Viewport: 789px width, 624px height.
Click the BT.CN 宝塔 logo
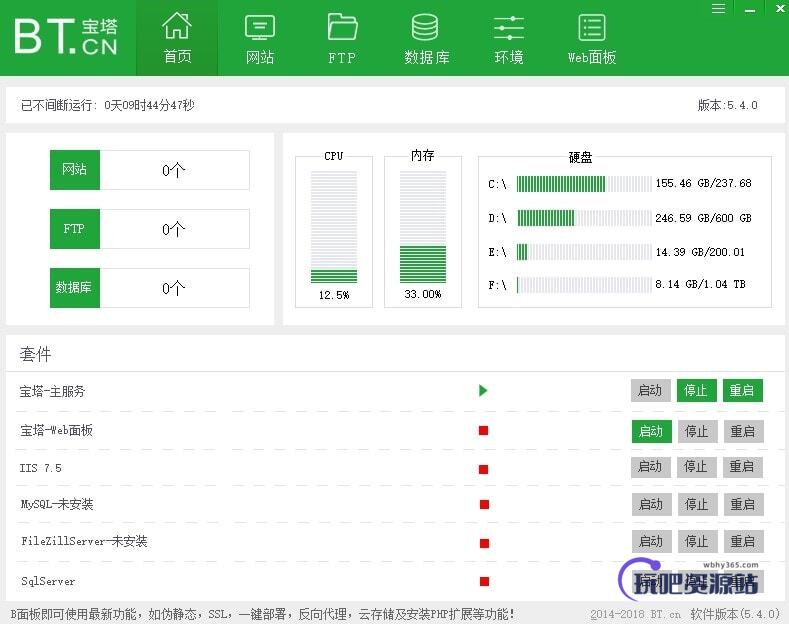coord(65,36)
